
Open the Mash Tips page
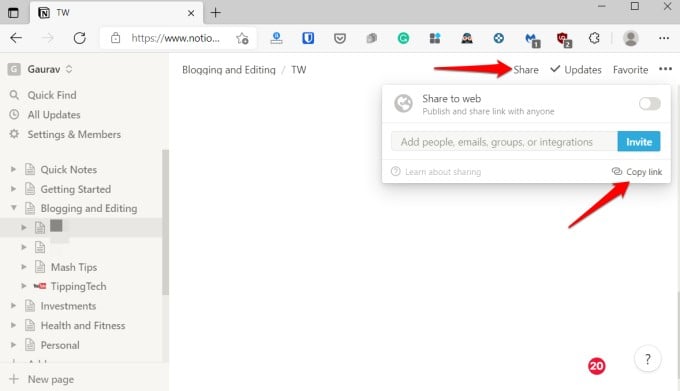pyautogui.click(x=74, y=267)
